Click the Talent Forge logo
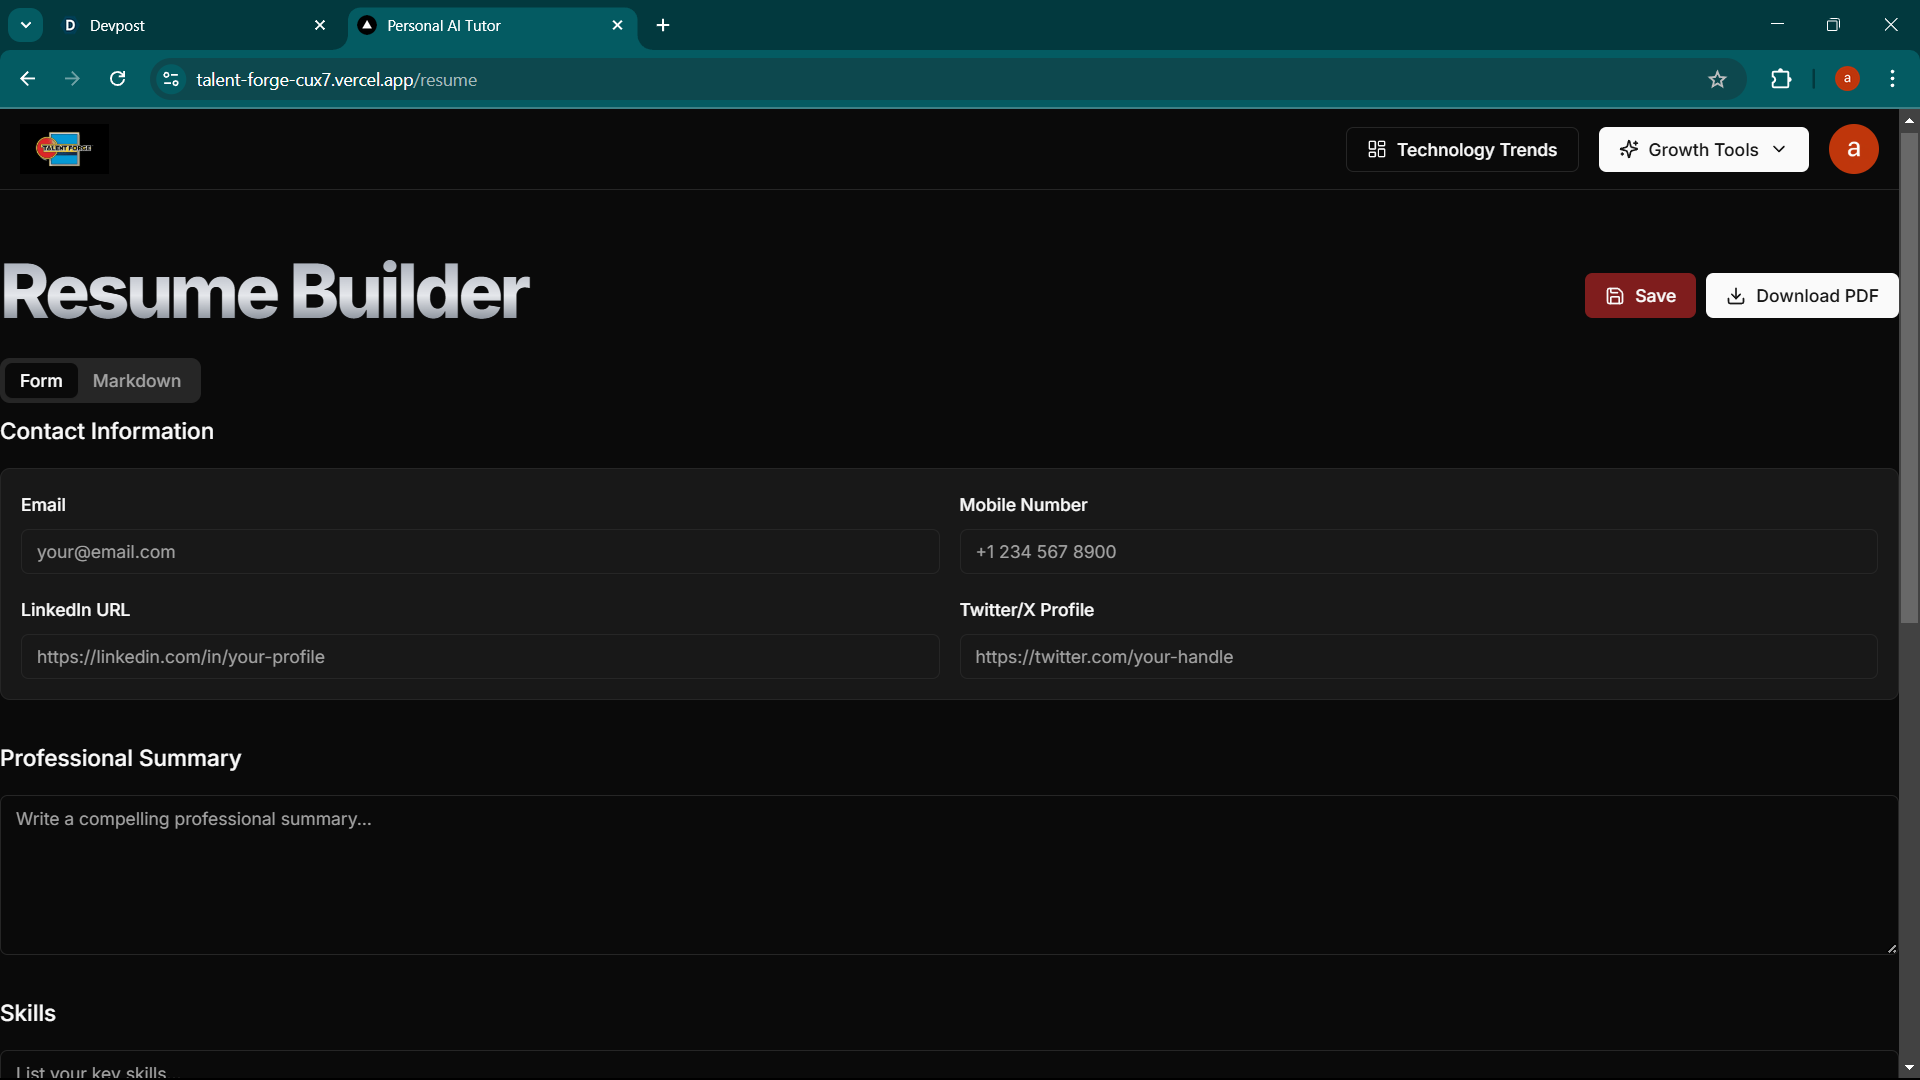1920x1080 pixels. [x=64, y=149]
